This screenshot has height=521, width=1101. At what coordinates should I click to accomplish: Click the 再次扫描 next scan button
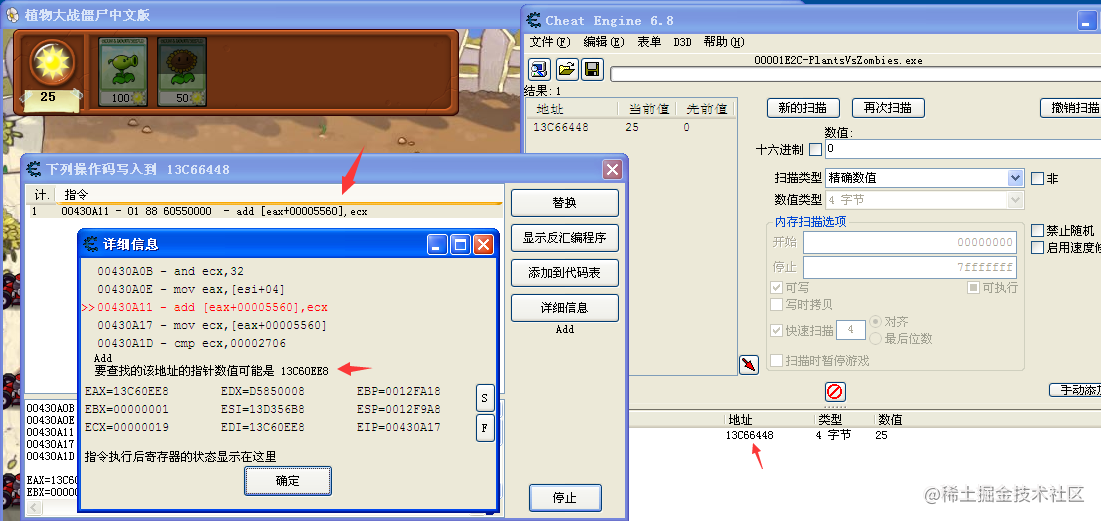click(888, 108)
